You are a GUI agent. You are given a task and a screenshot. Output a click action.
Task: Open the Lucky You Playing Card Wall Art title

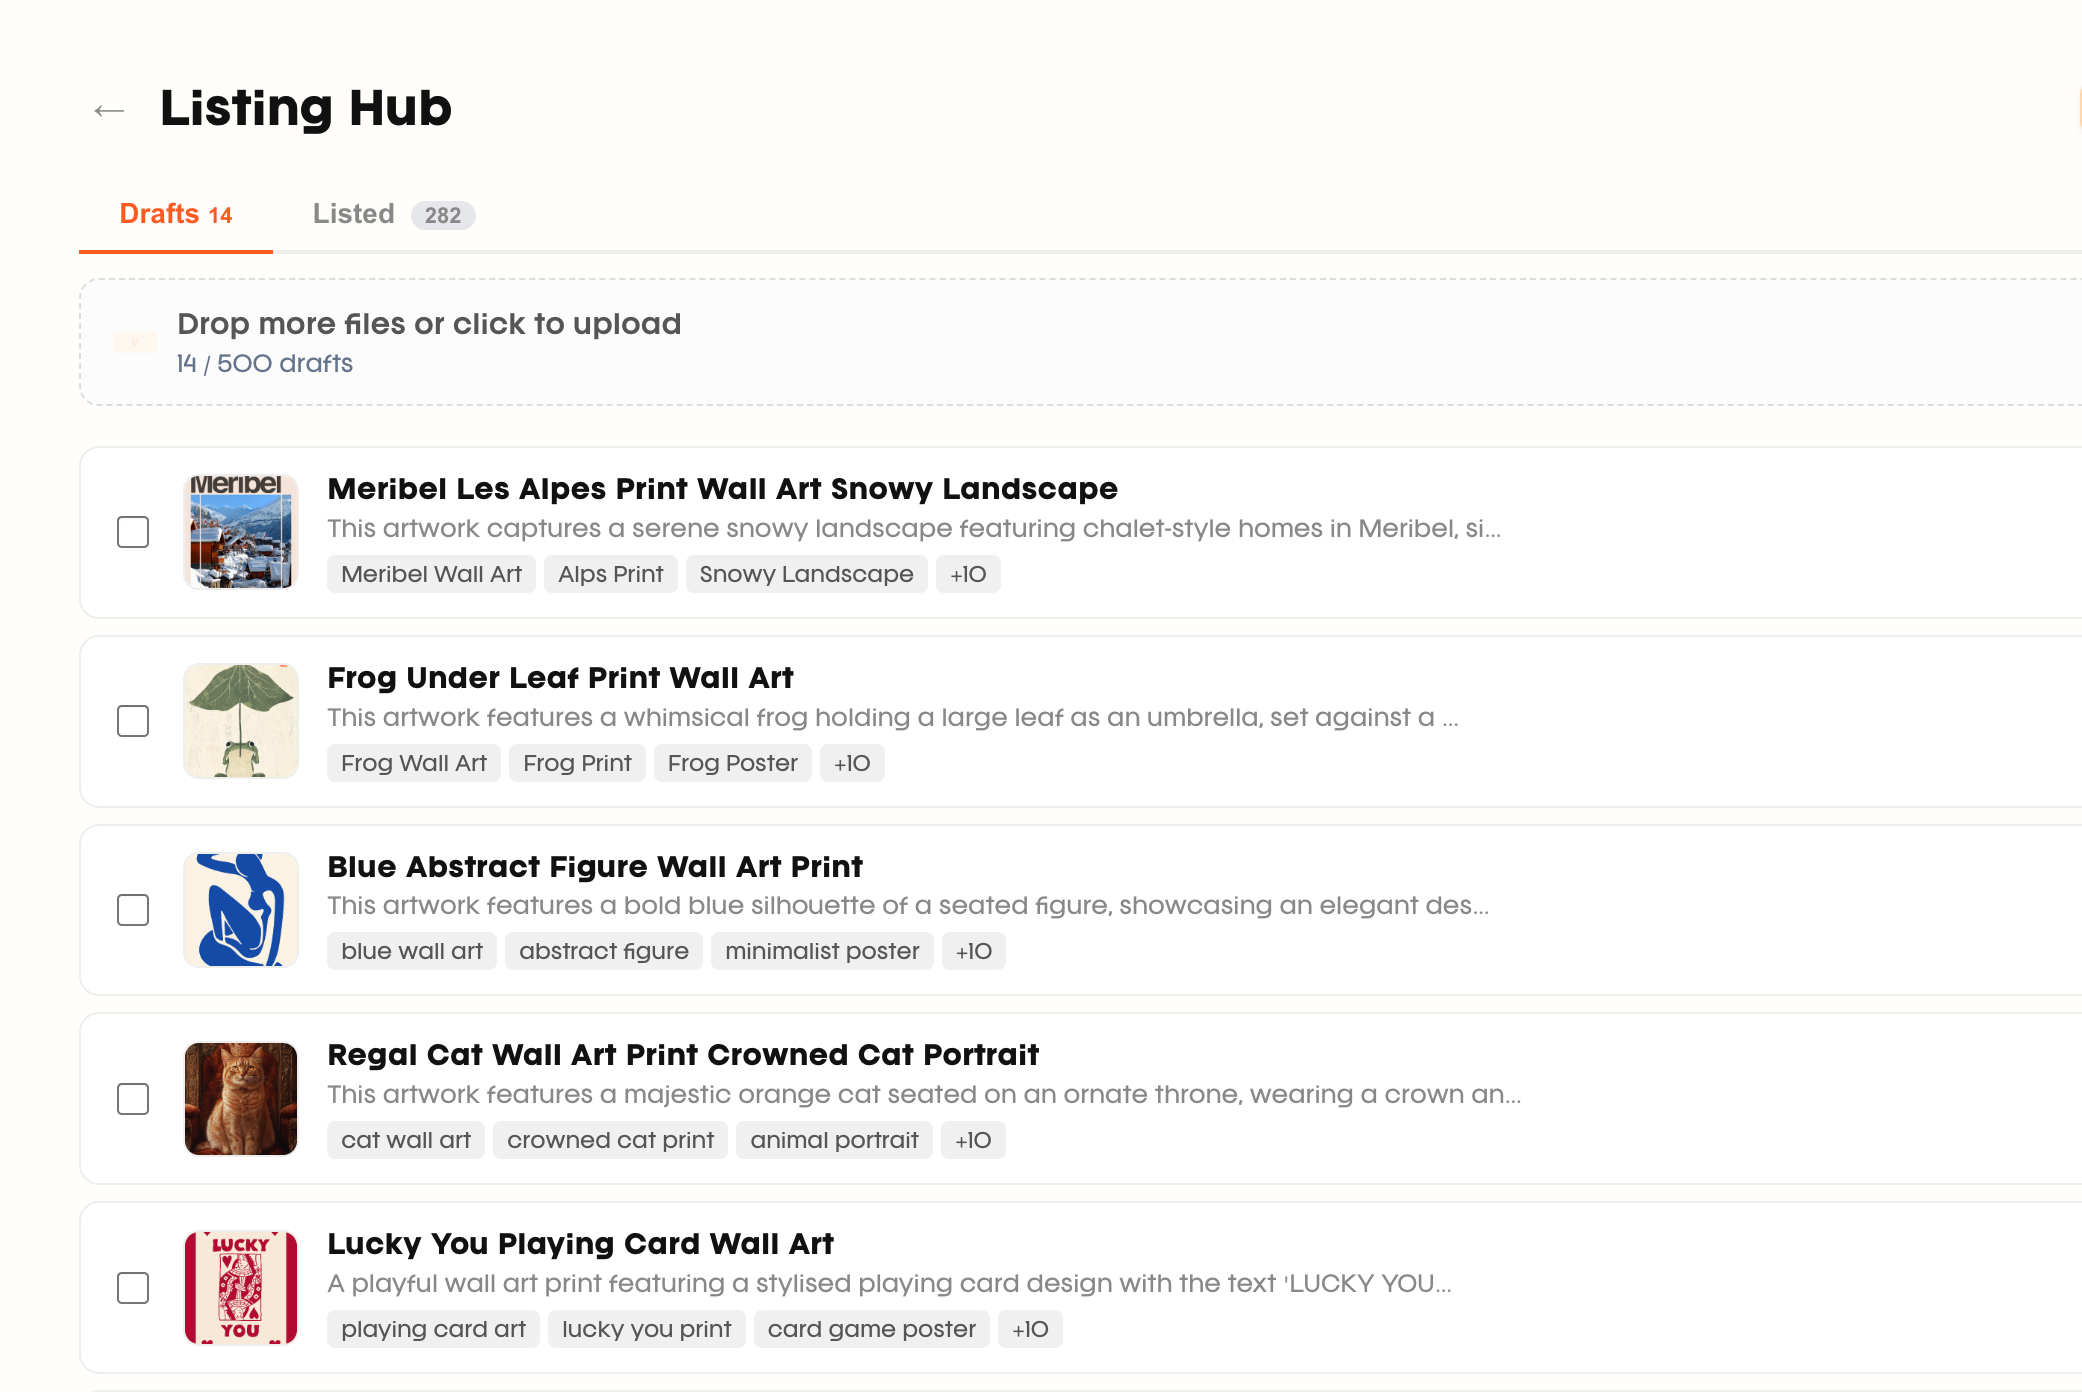[580, 1243]
